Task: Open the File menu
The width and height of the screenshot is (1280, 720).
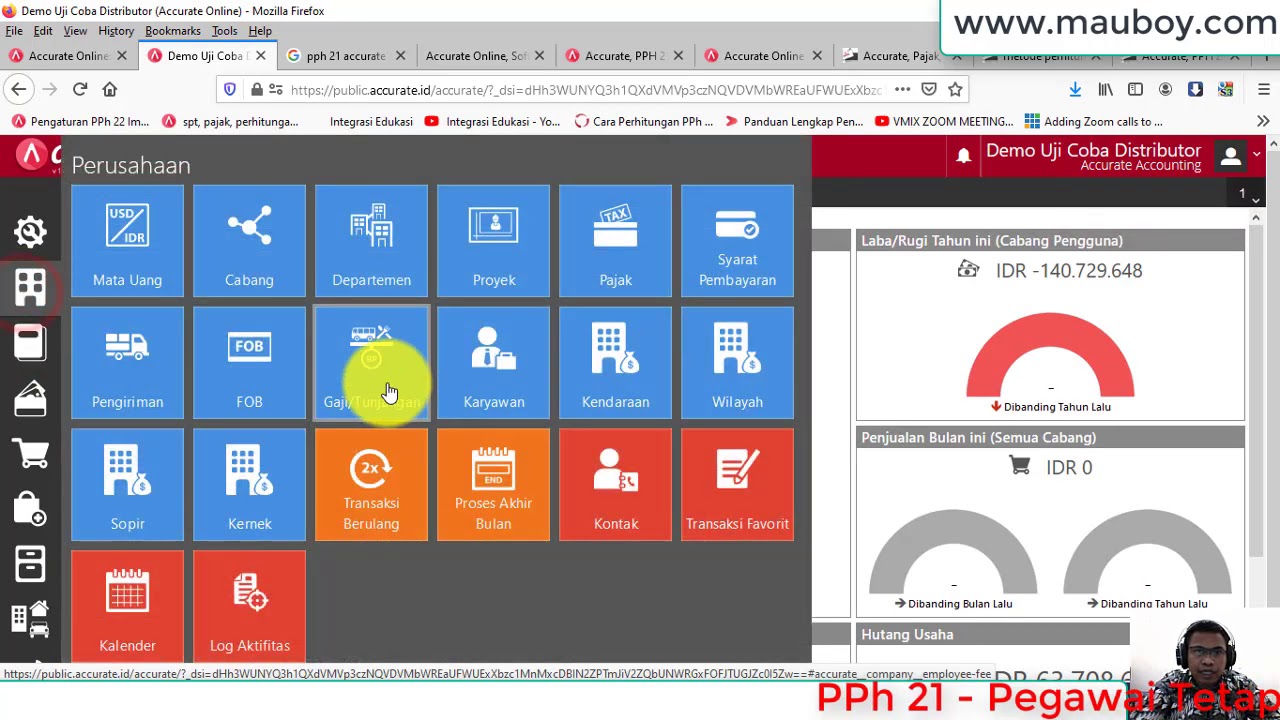Action: coord(14,31)
